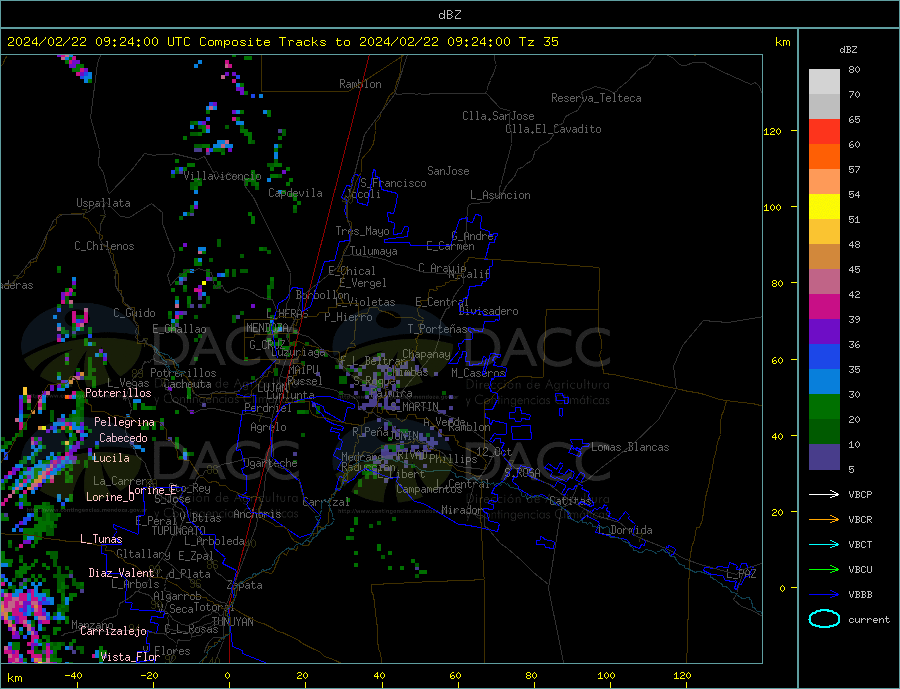Click the 'Cabecedo' station label
Image resolution: width=900 pixels, height=689 pixels.
[x=123, y=438]
